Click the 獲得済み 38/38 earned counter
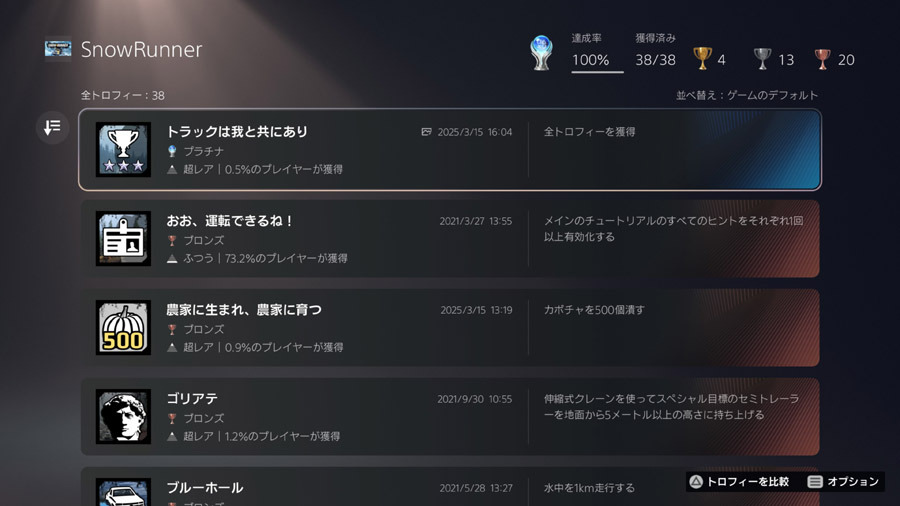This screenshot has height=506, width=900. (x=655, y=50)
